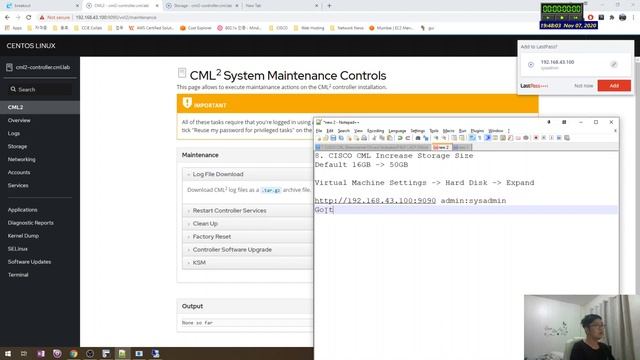Click the Notepad++ icon in the taskbar
This screenshot has height=360, width=640.
122,353
